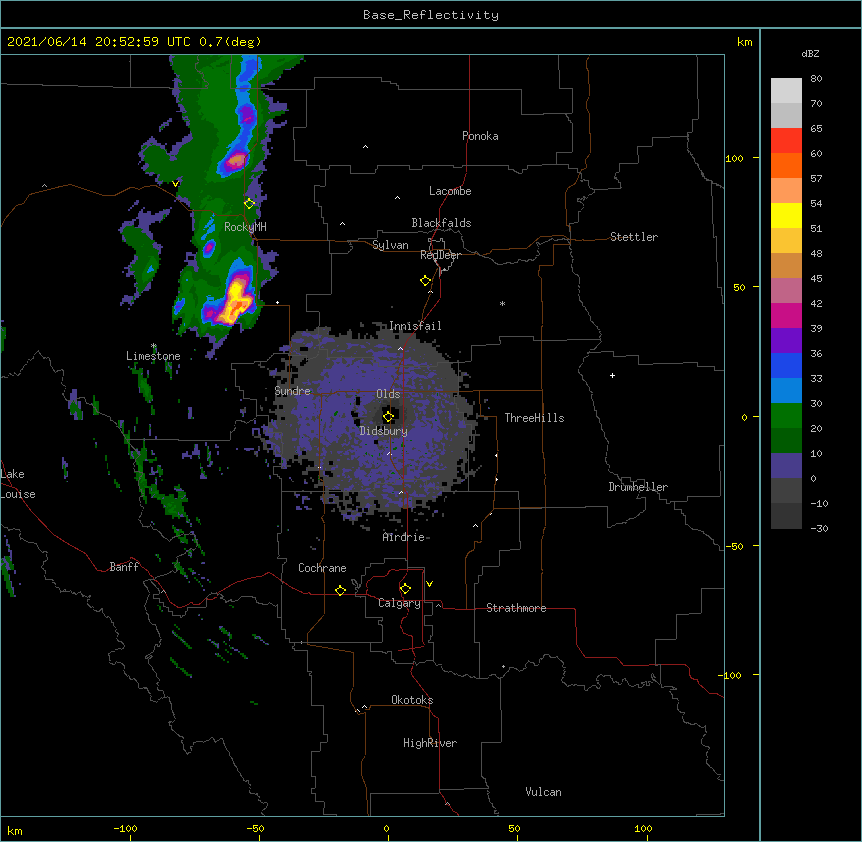Click the Blackfalds label
This screenshot has width=862, height=842.
(441, 223)
